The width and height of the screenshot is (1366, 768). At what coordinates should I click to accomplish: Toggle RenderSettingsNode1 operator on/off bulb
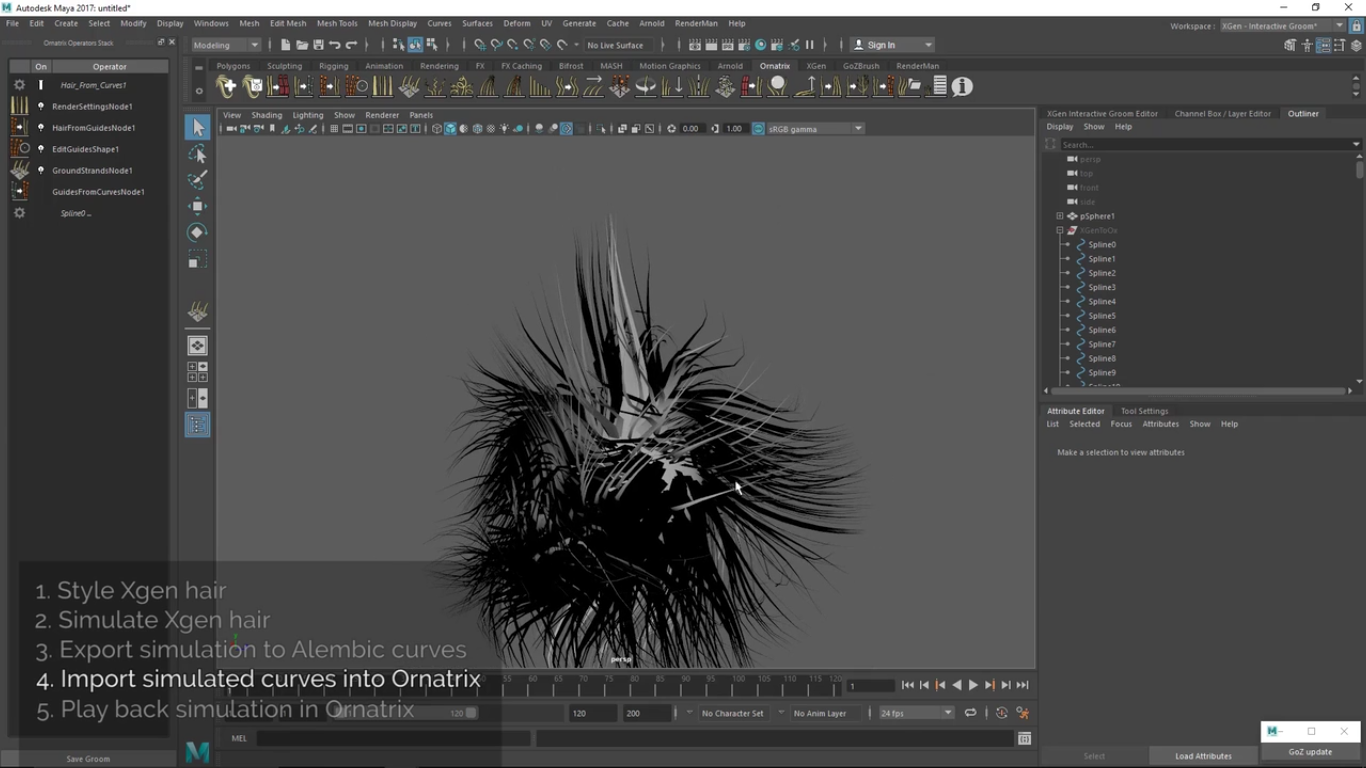coord(41,106)
